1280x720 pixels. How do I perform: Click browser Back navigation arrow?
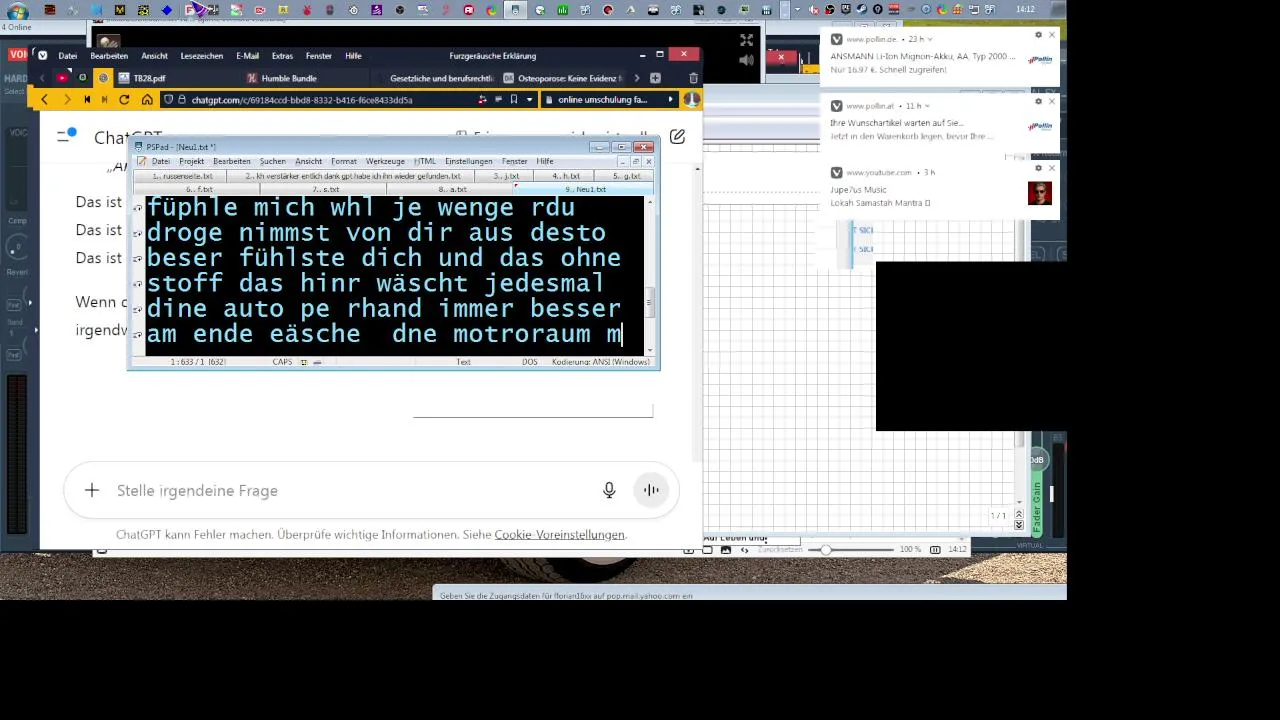pos(44,100)
